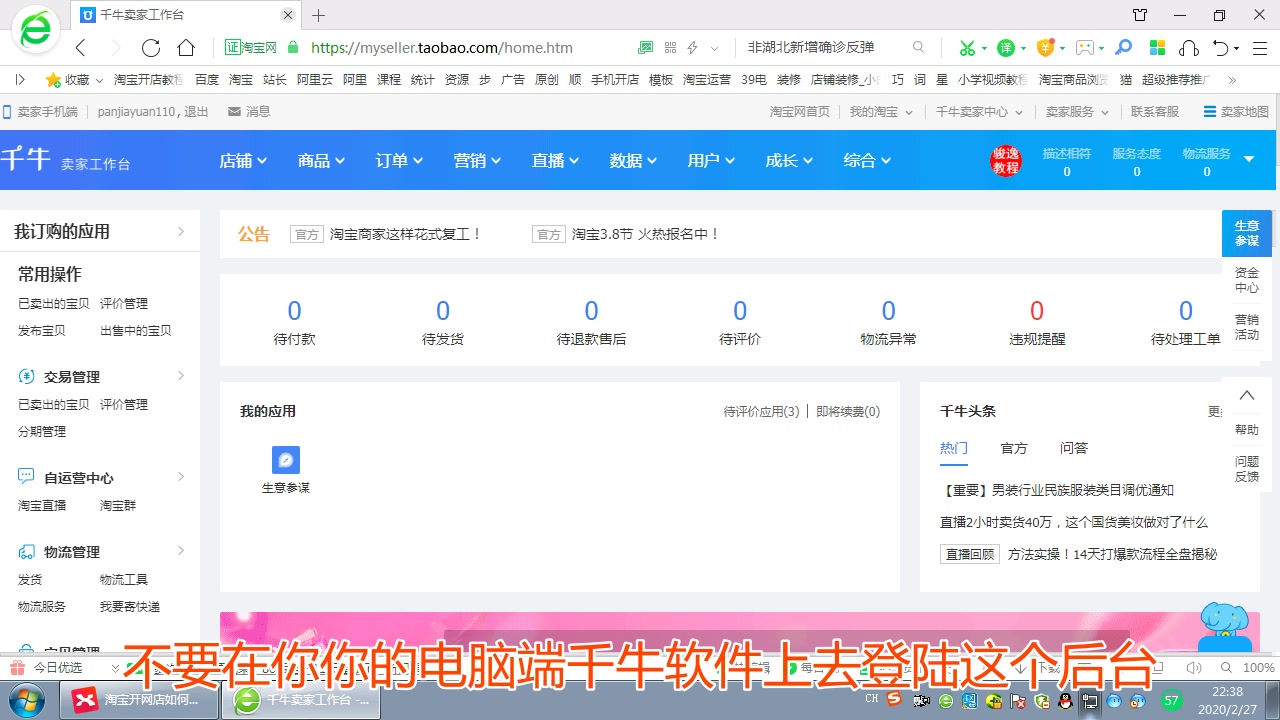Viewport: 1280px width, 720px height.
Task: Click the undo closed-tab arrow icon
Action: [1221, 48]
